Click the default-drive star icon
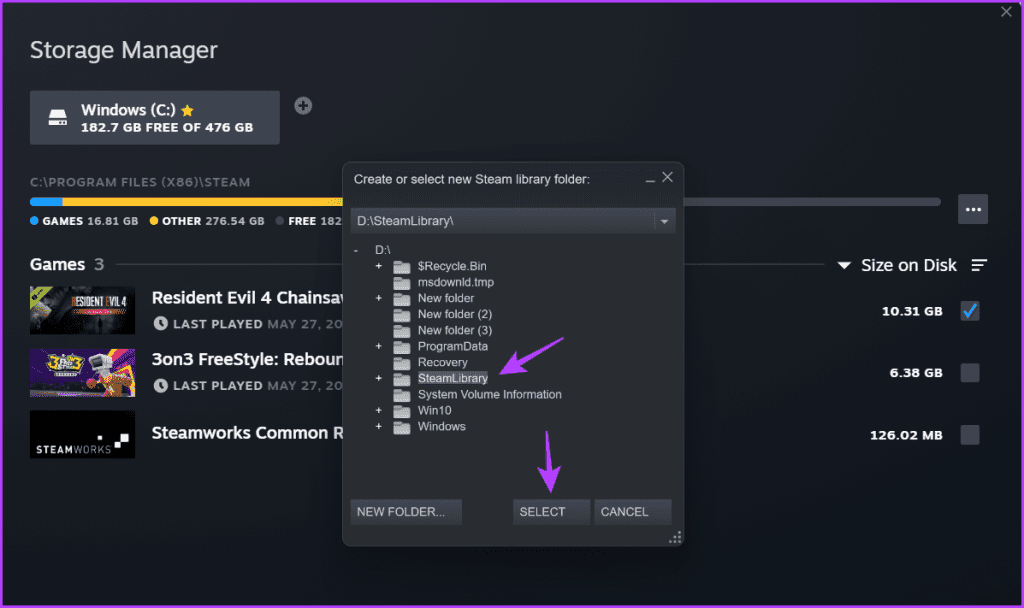This screenshot has height=608, width=1024. pyautogui.click(x=187, y=110)
